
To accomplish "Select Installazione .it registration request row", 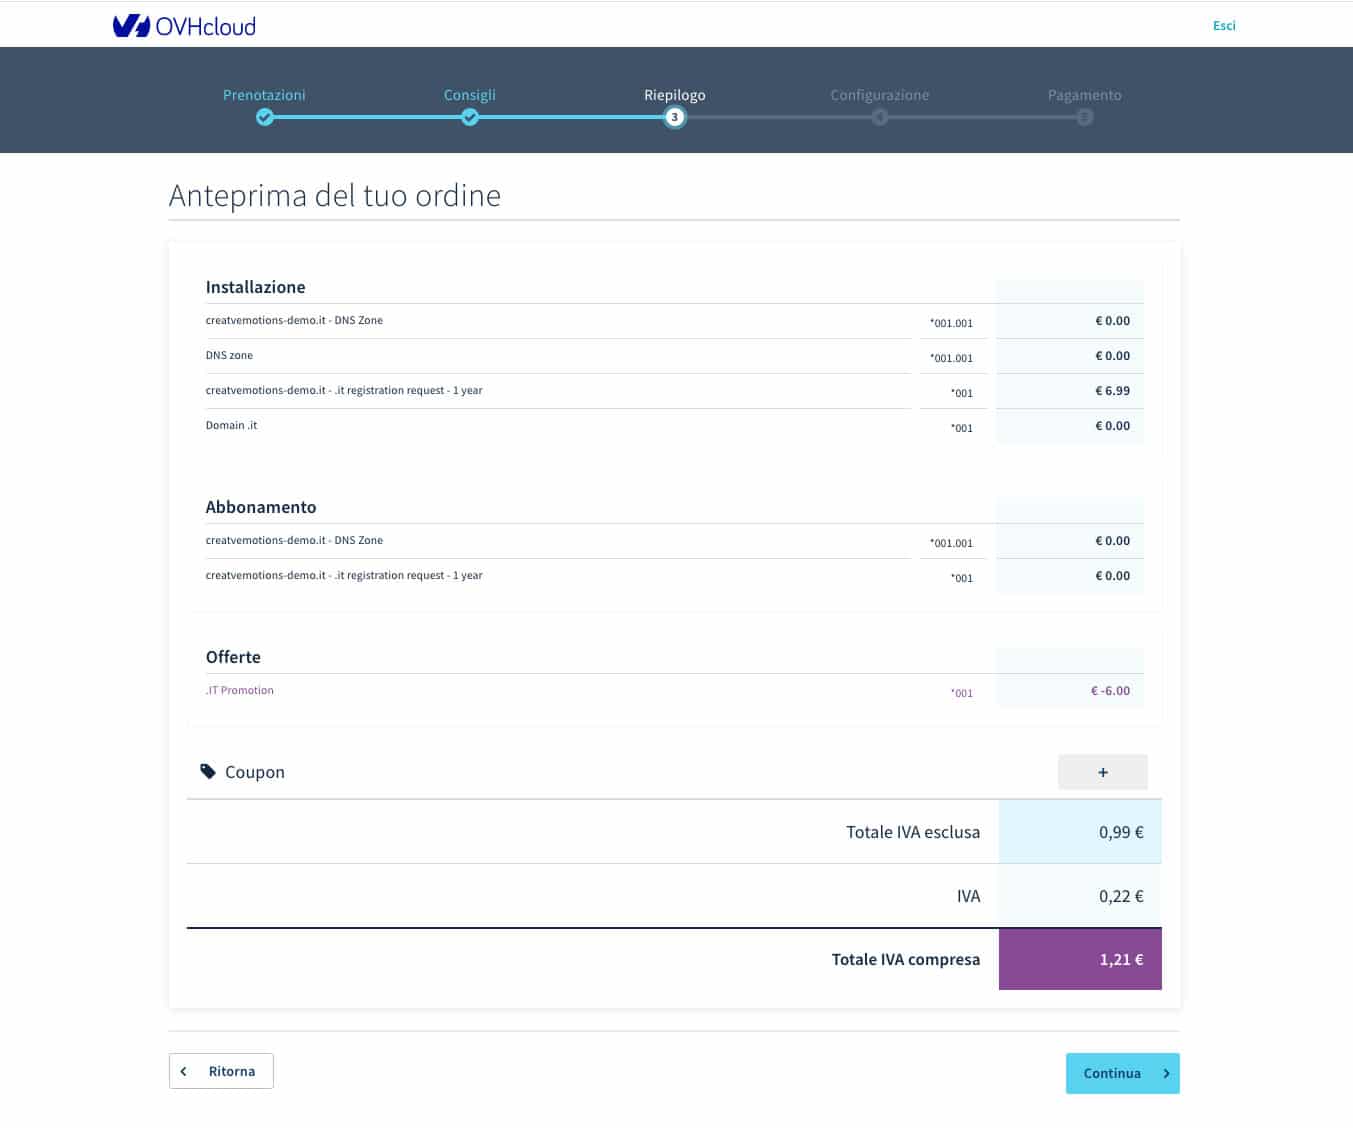I will (344, 390).
